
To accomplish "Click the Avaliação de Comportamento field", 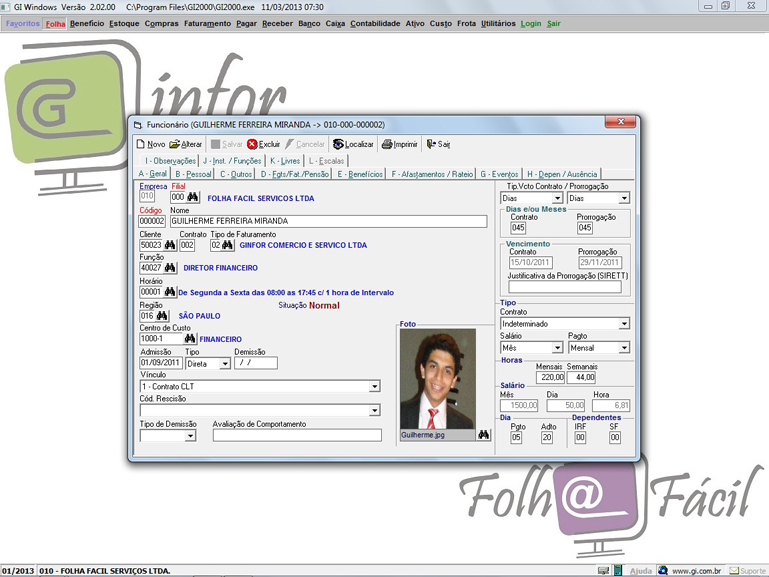I will (297, 435).
